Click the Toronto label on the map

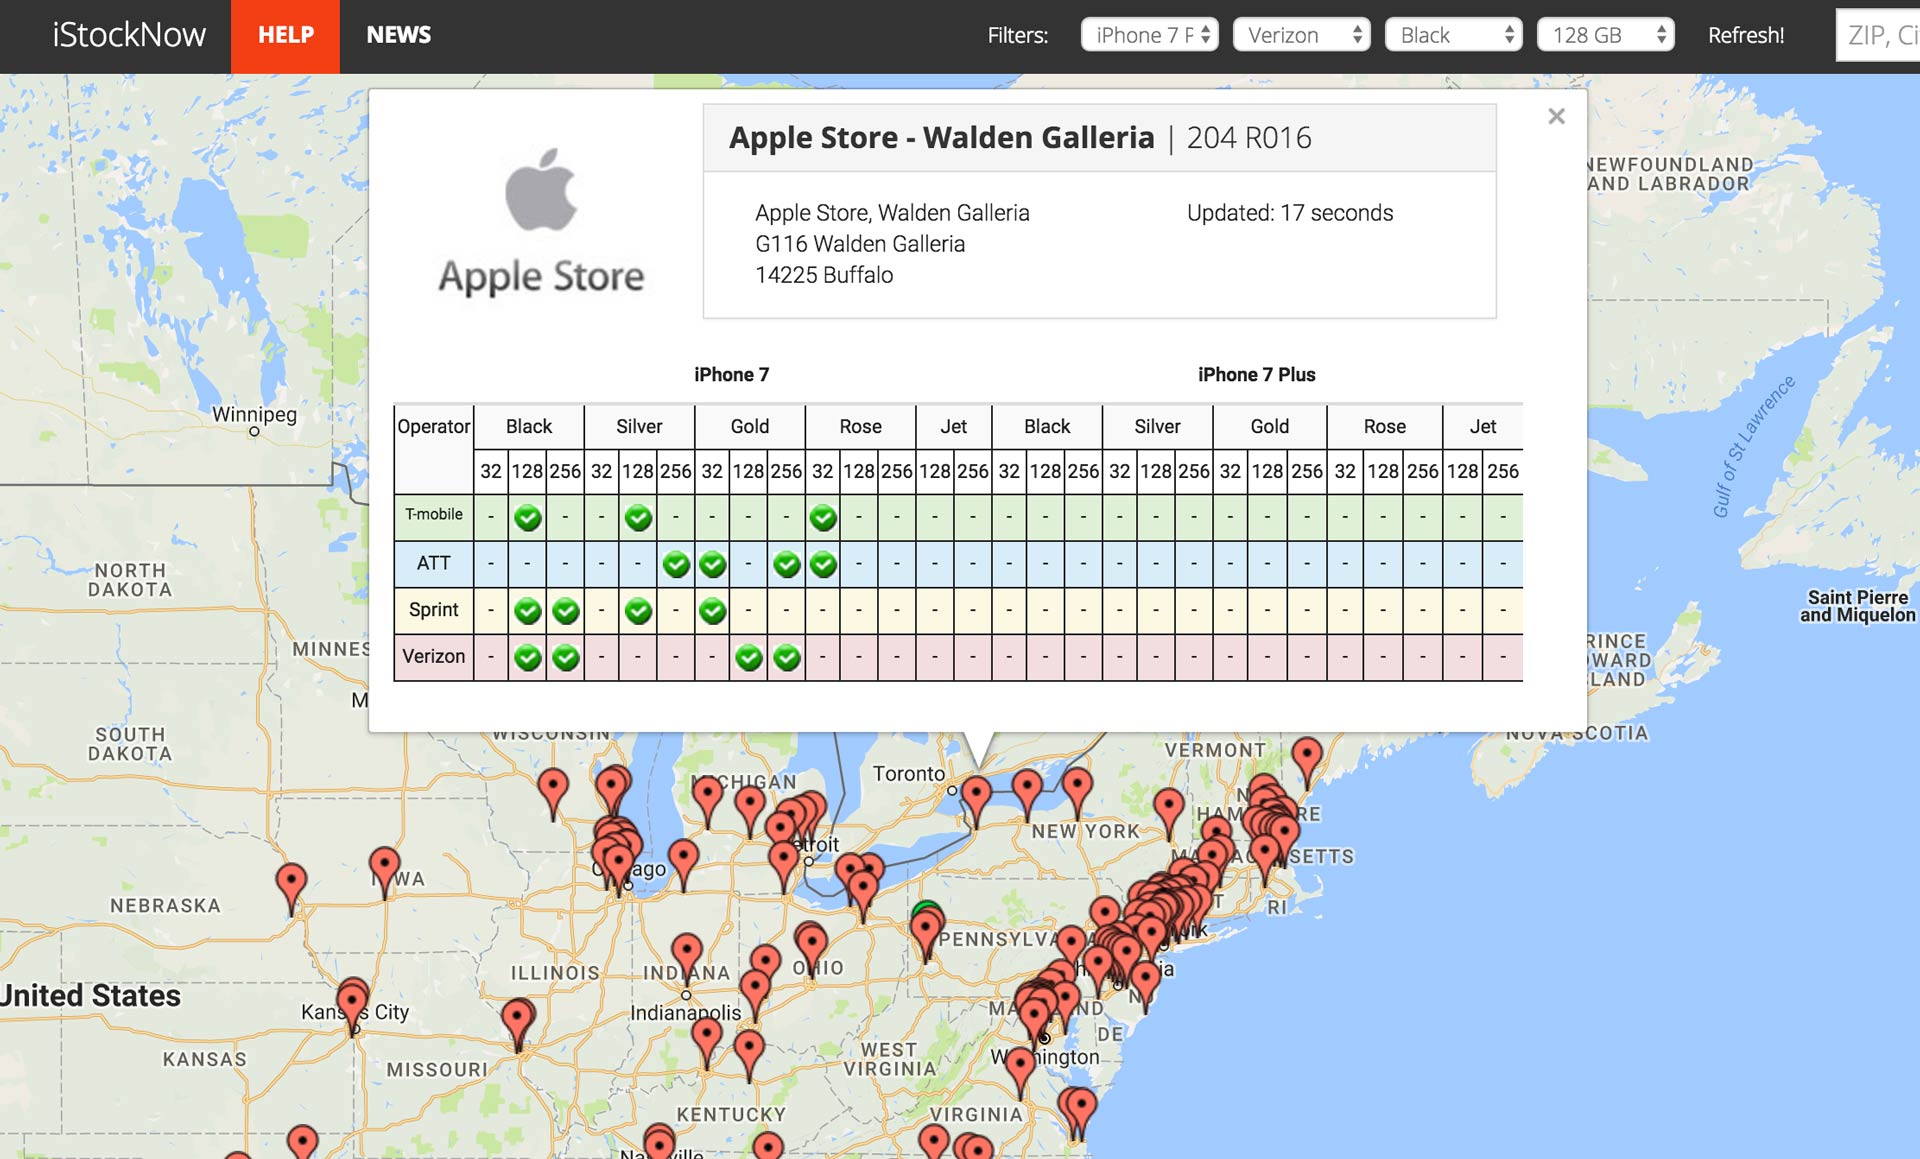pyautogui.click(x=908, y=773)
